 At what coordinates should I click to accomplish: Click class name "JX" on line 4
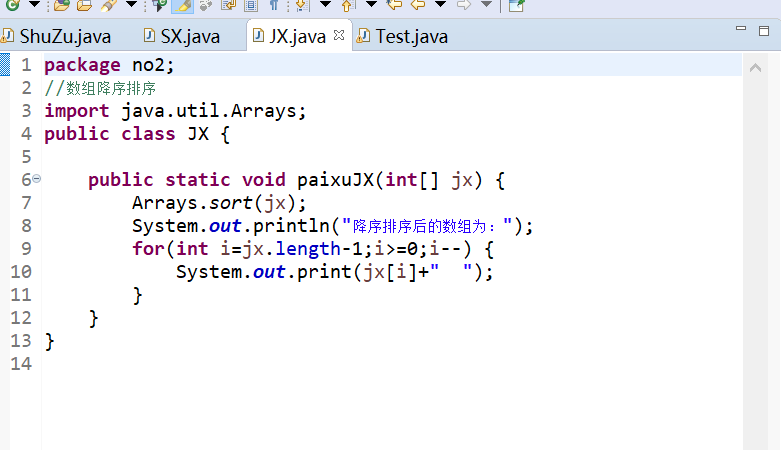198,134
